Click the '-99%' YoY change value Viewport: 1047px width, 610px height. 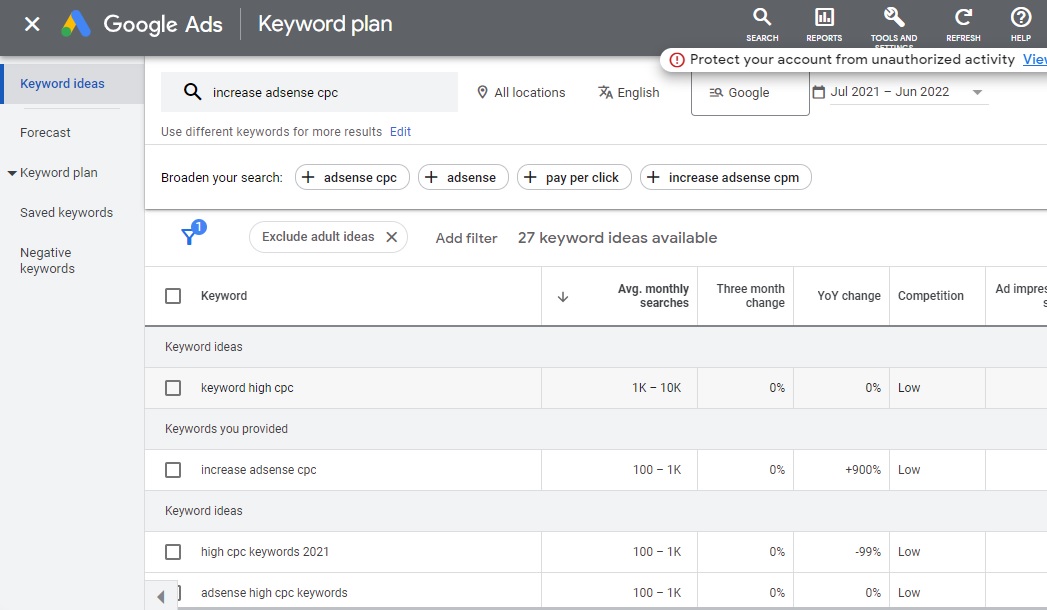click(867, 552)
